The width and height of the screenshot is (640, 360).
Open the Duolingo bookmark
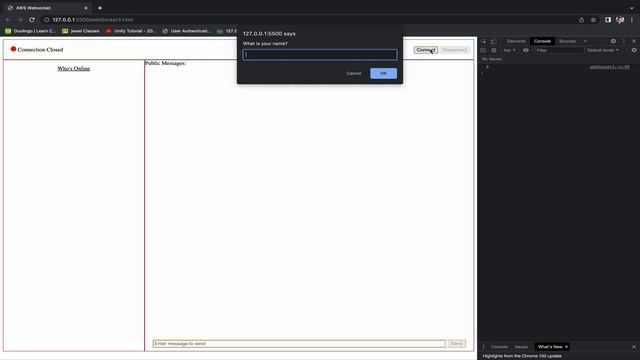(30, 31)
